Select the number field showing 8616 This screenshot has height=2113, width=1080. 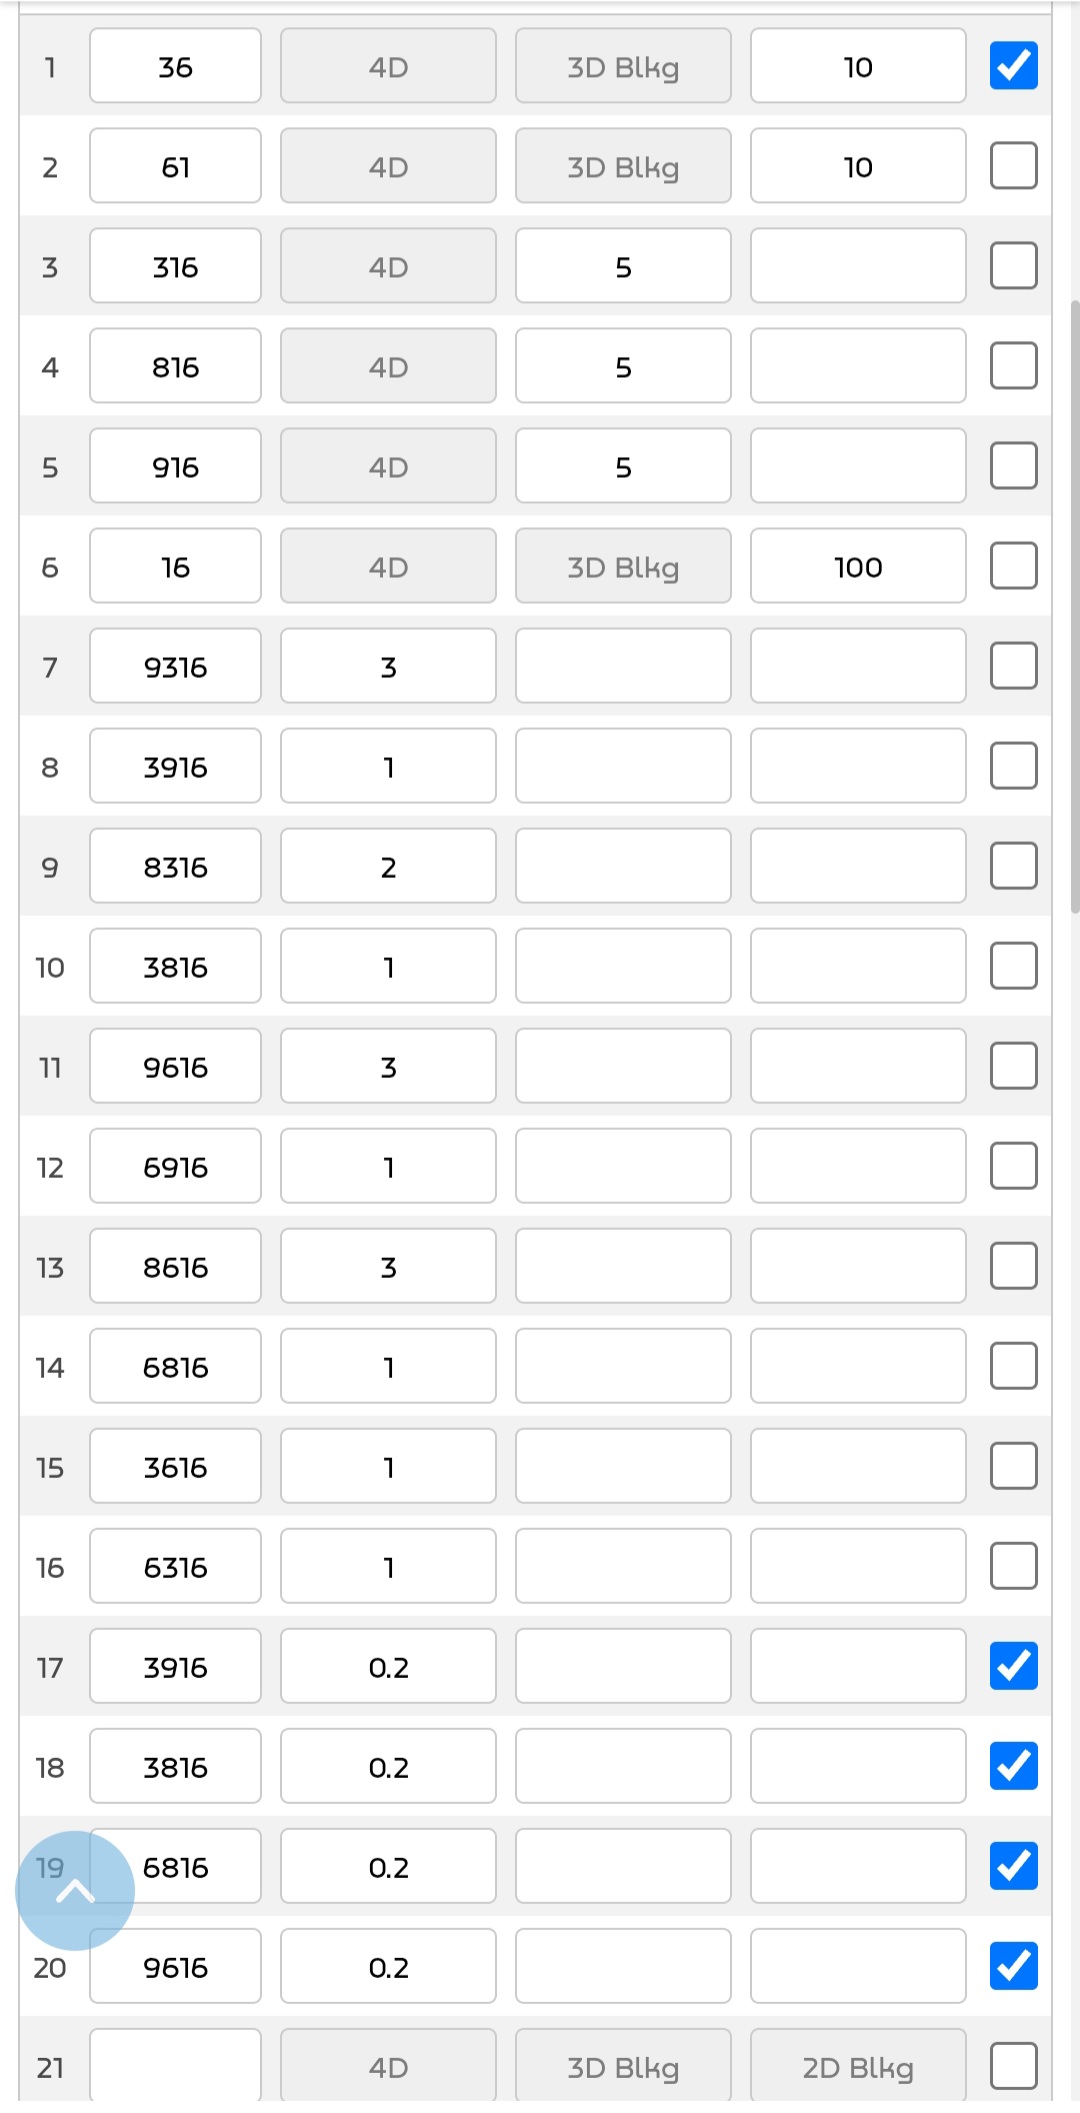[x=175, y=1266]
